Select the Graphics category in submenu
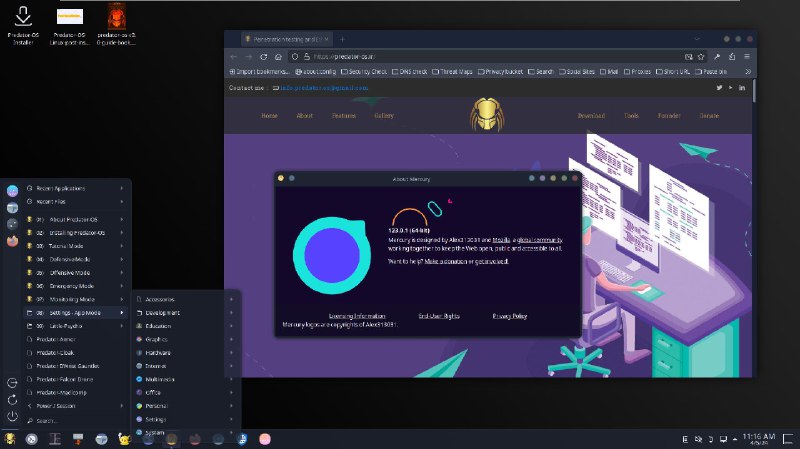Image resolution: width=800 pixels, height=449 pixels. click(186, 339)
